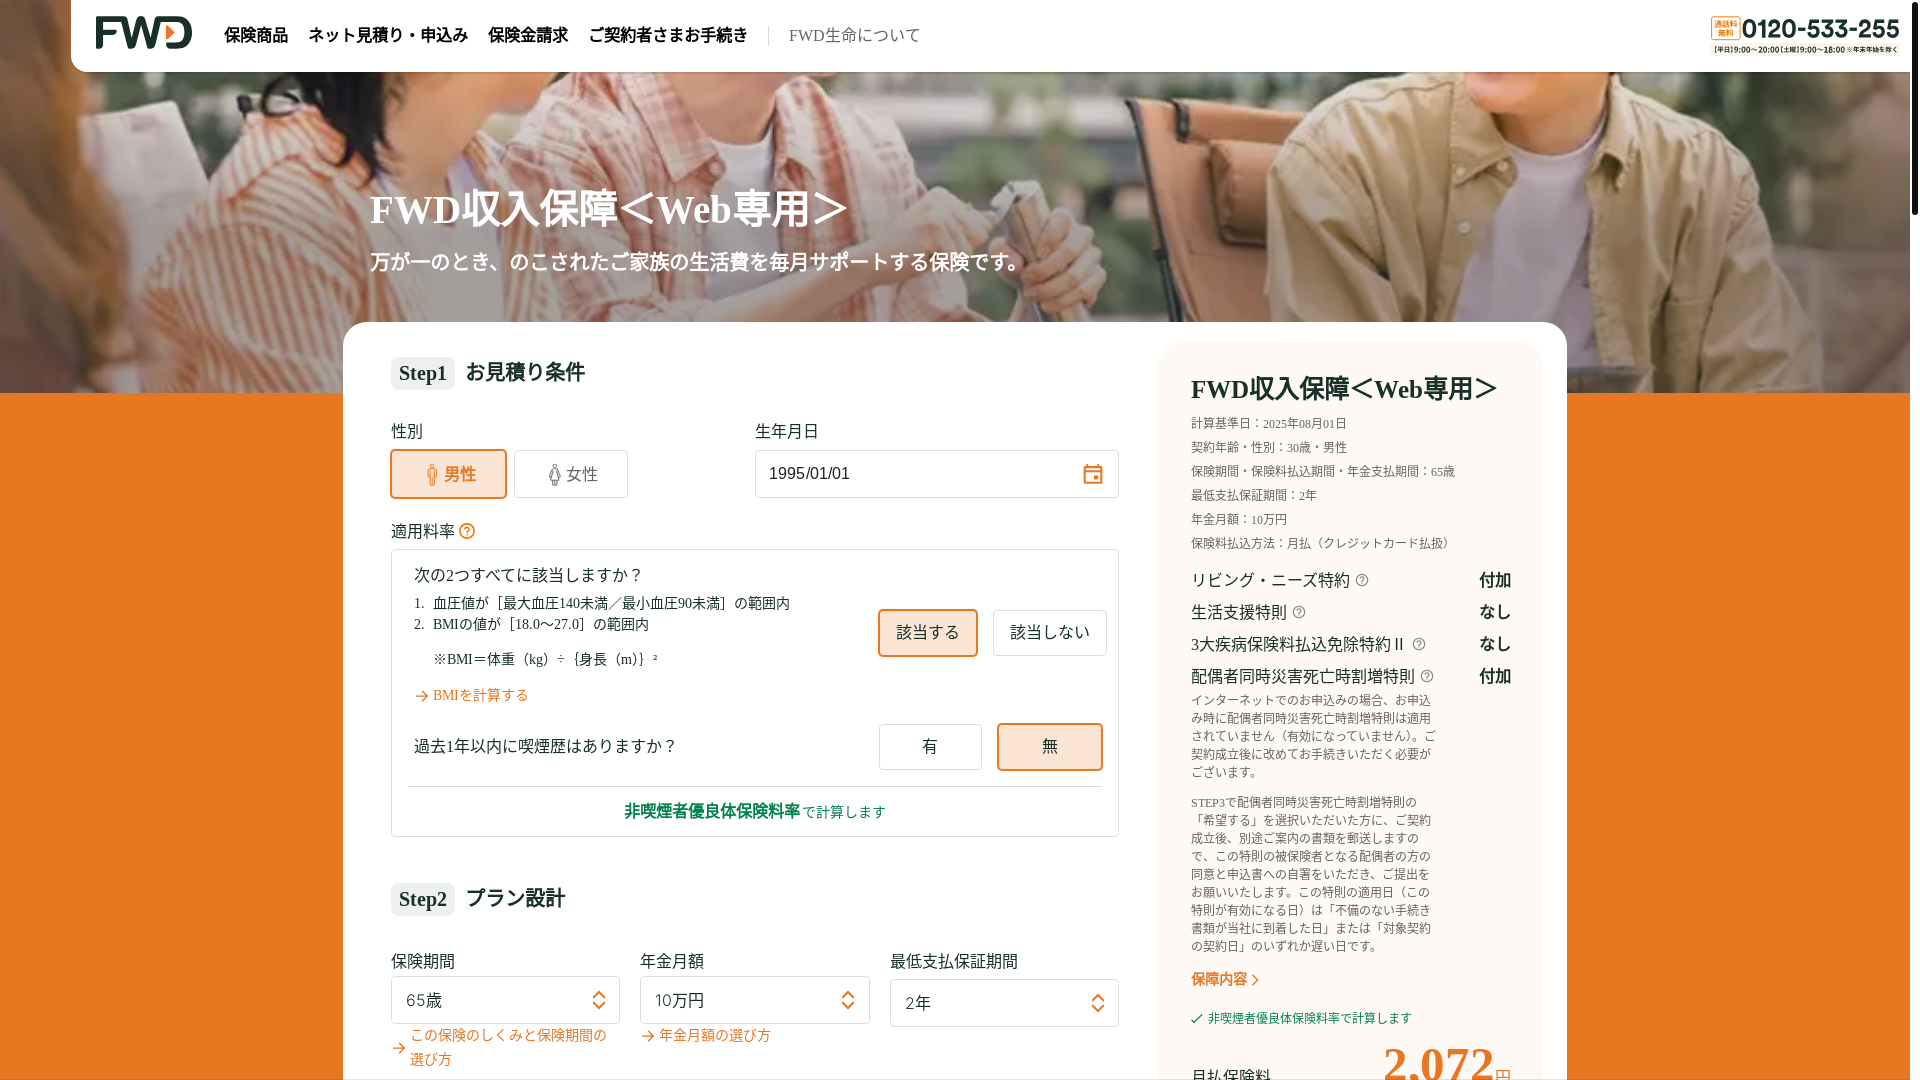The image size is (1920, 1080).
Task: Click 契約年齢・性別：30歳・男性 text
Action: [1269, 448]
